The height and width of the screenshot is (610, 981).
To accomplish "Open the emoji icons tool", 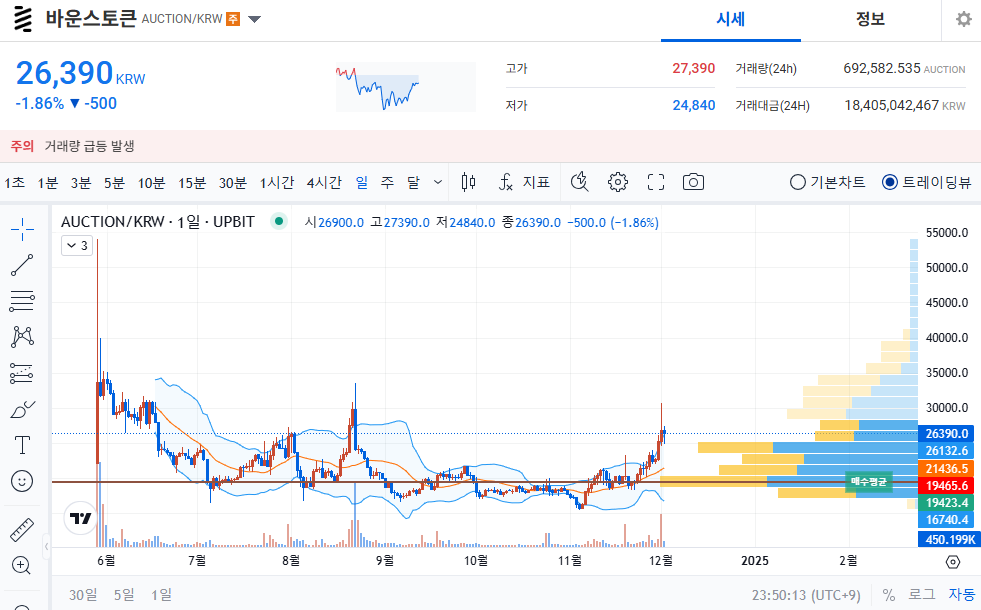I will pos(22,481).
